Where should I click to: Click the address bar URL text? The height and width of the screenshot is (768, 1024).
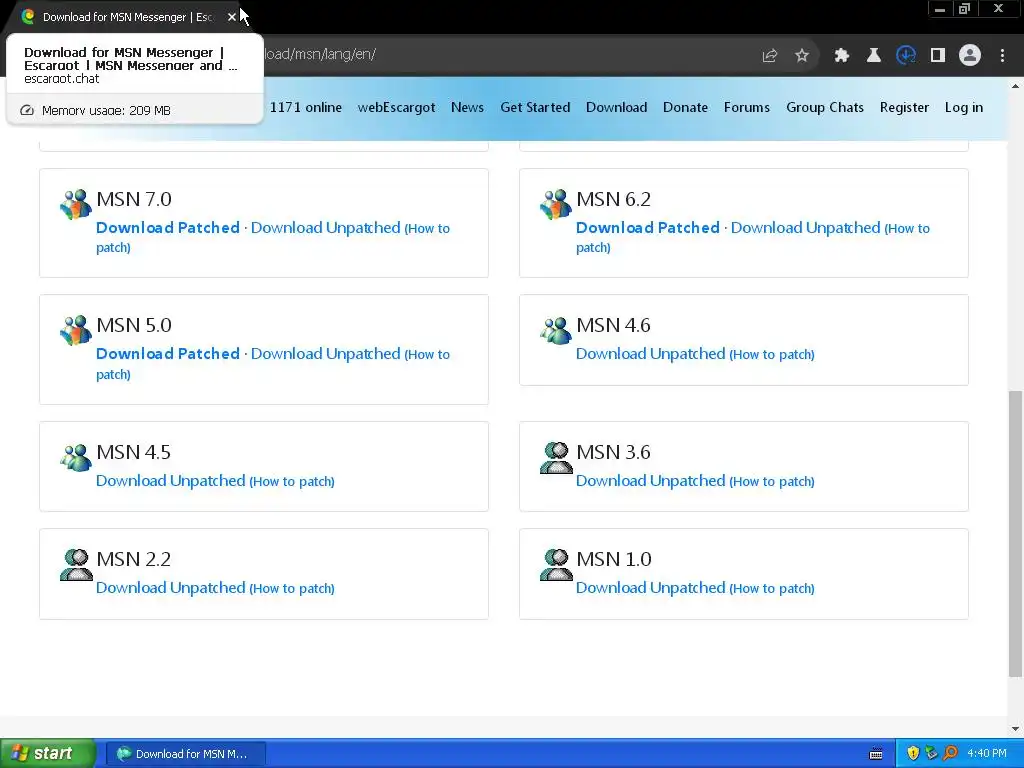[320, 54]
